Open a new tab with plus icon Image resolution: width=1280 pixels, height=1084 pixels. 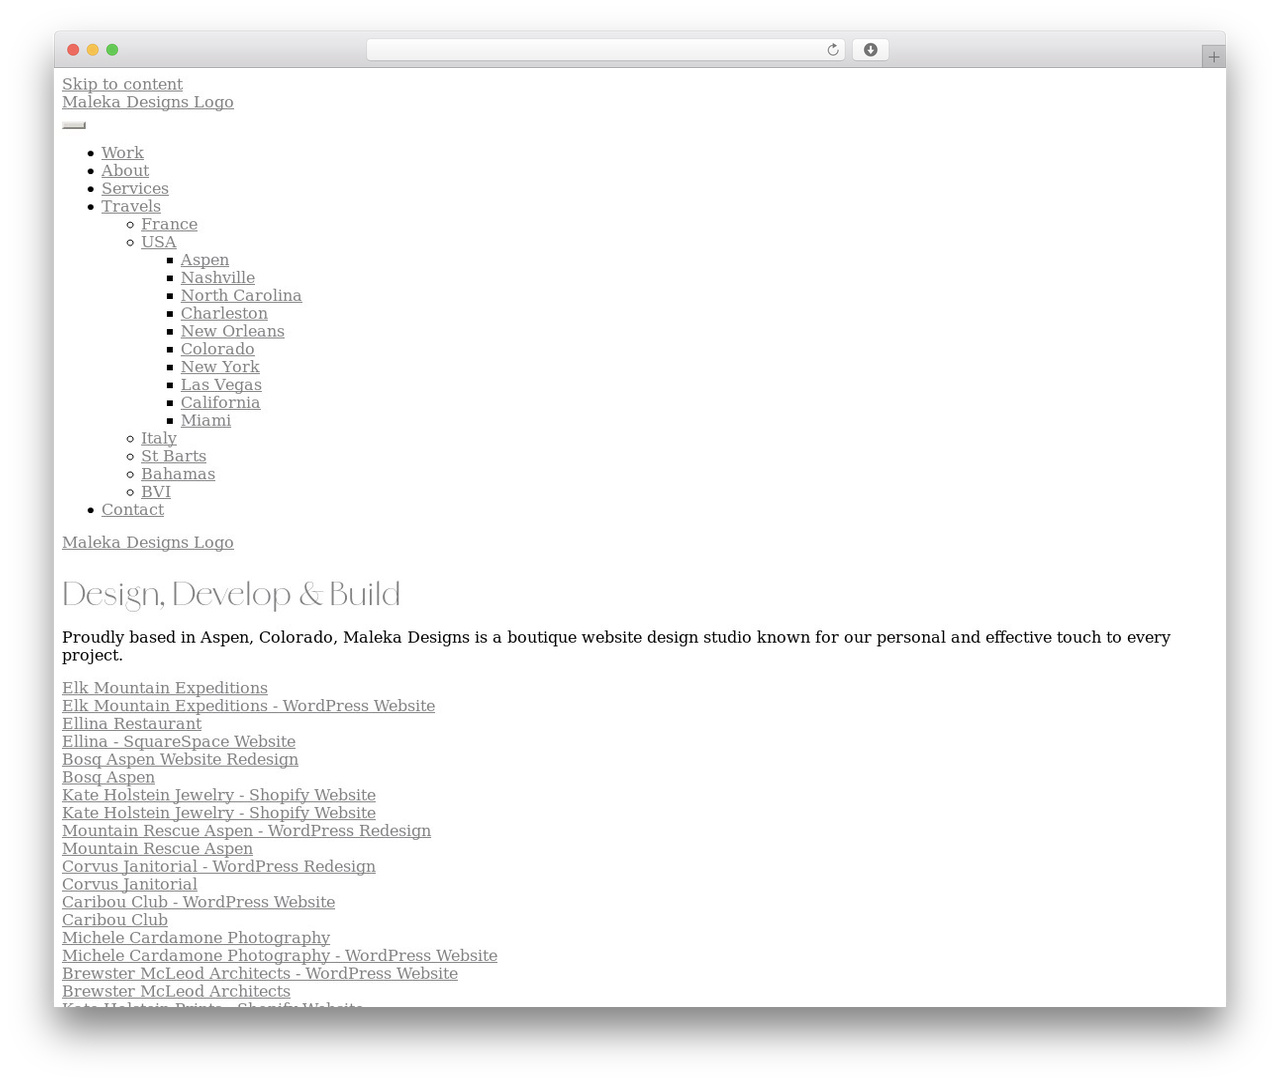1213,57
